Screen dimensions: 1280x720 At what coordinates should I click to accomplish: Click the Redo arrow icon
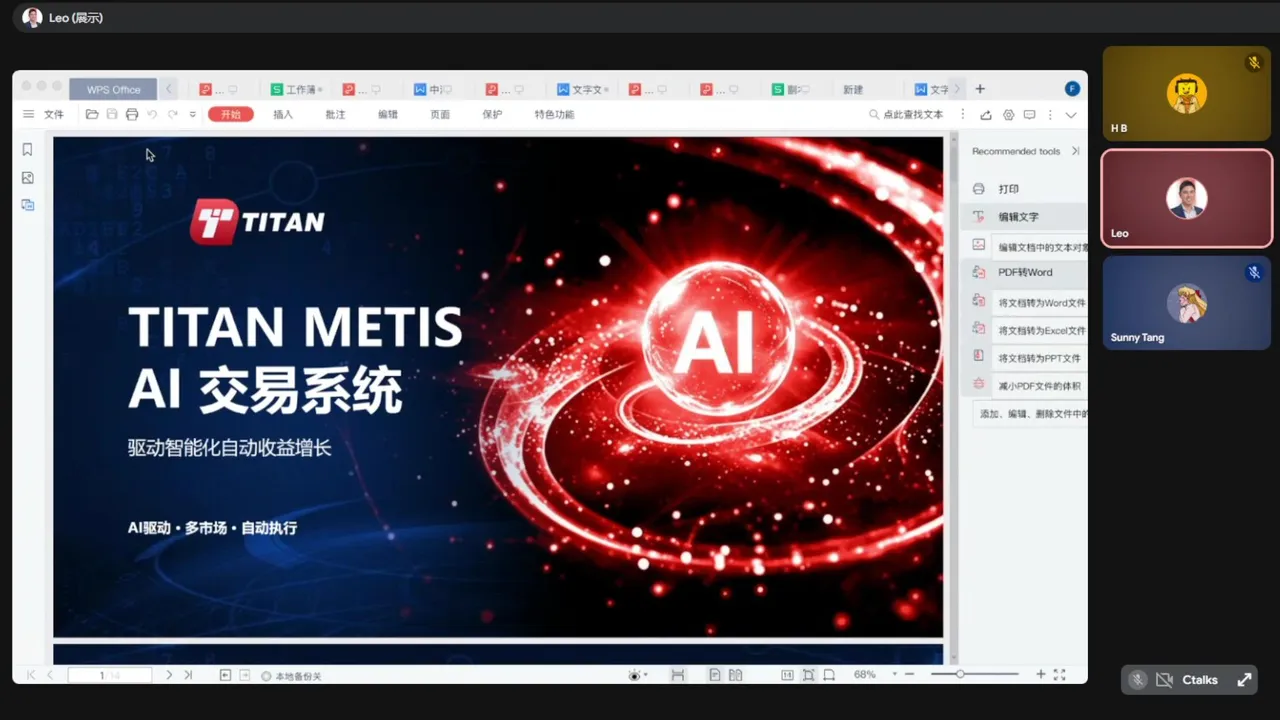click(x=172, y=115)
